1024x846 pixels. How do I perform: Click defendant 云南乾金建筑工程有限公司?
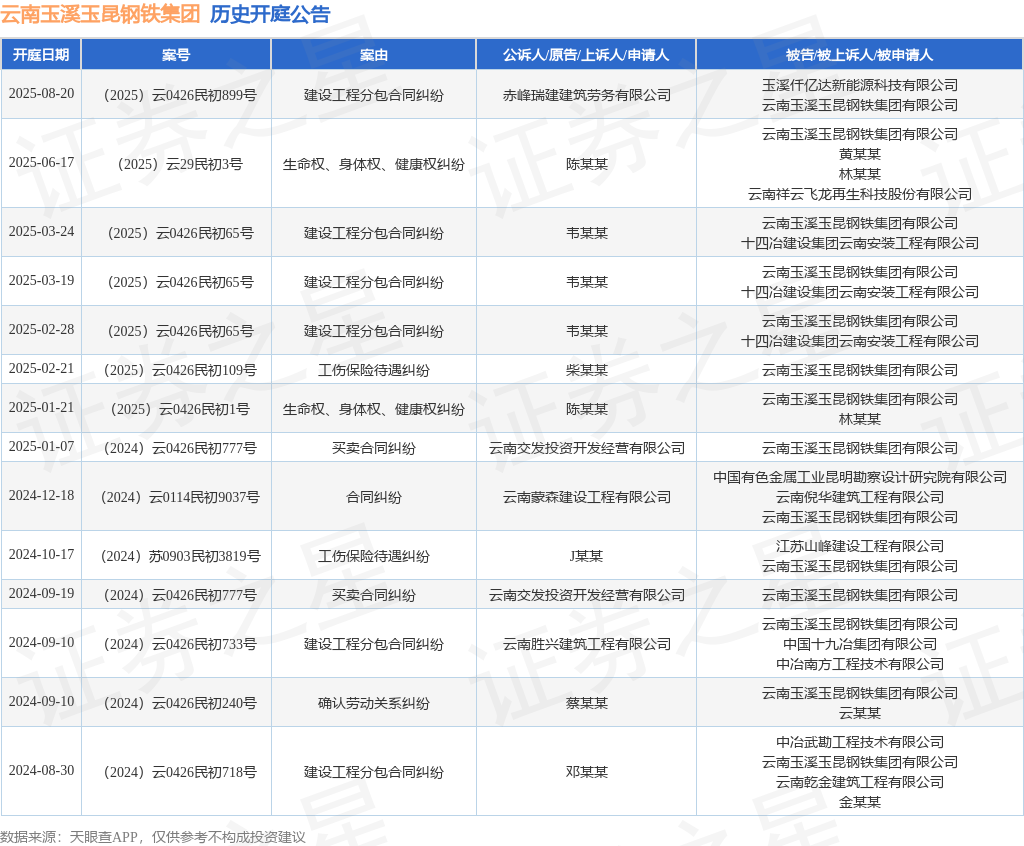(859, 782)
